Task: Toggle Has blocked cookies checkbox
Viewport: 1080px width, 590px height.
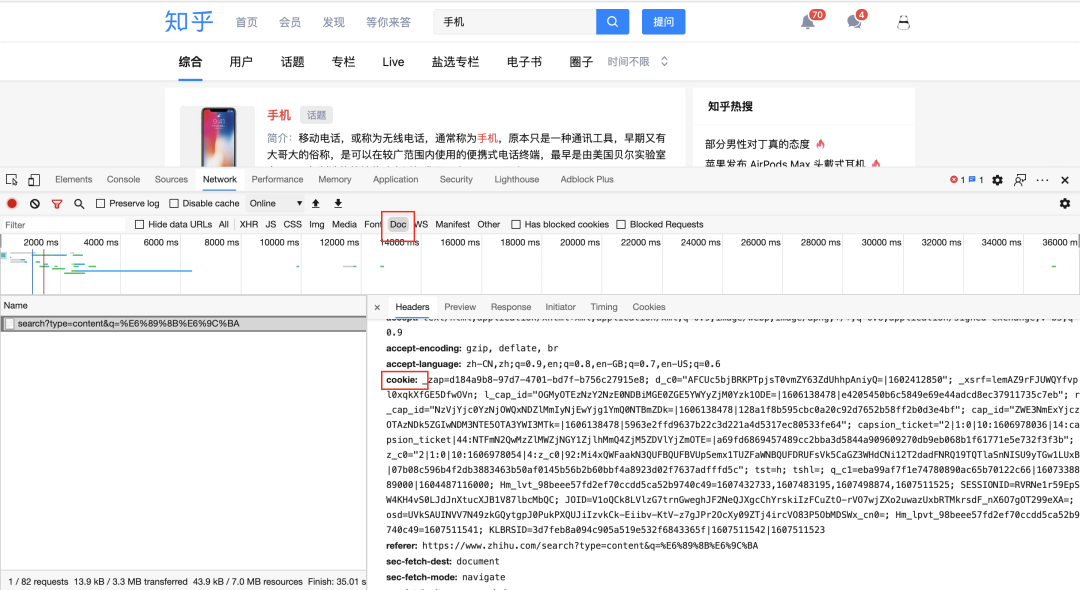Action: 516,224
